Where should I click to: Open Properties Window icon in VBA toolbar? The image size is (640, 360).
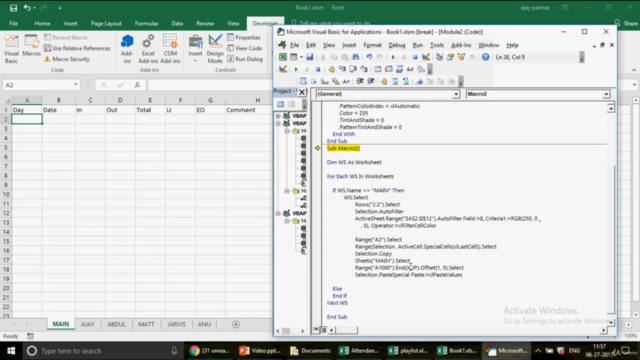[x=450, y=57]
